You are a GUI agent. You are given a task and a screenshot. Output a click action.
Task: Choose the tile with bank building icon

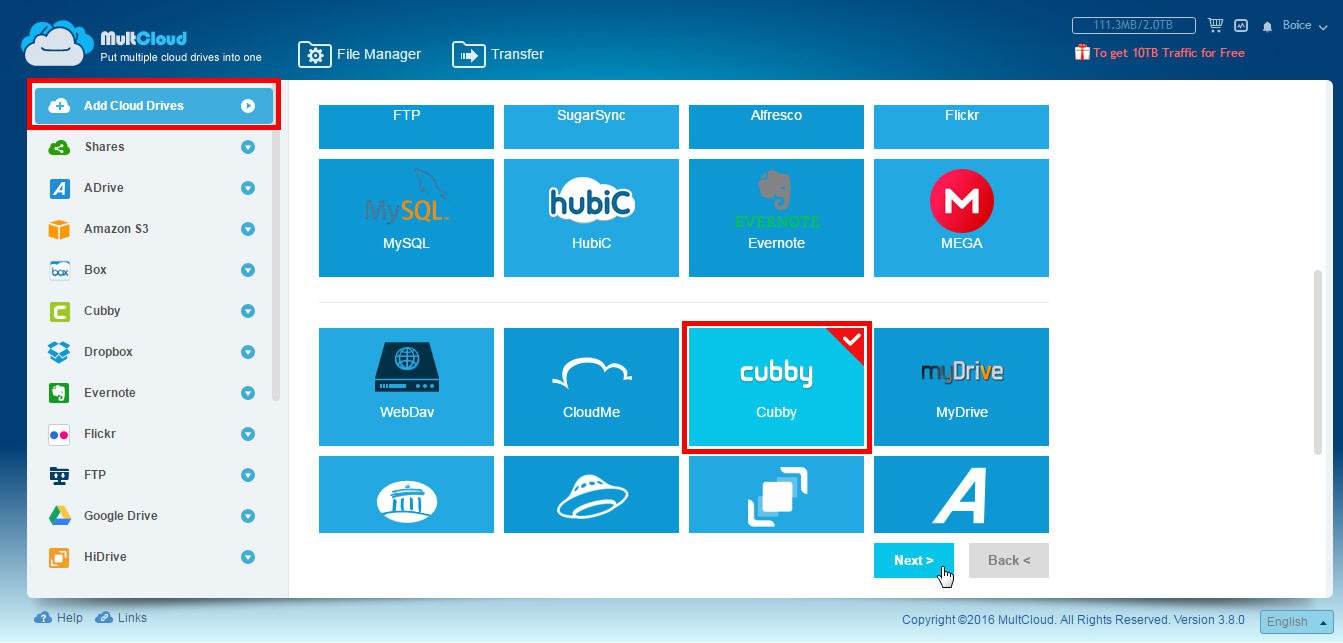406,494
